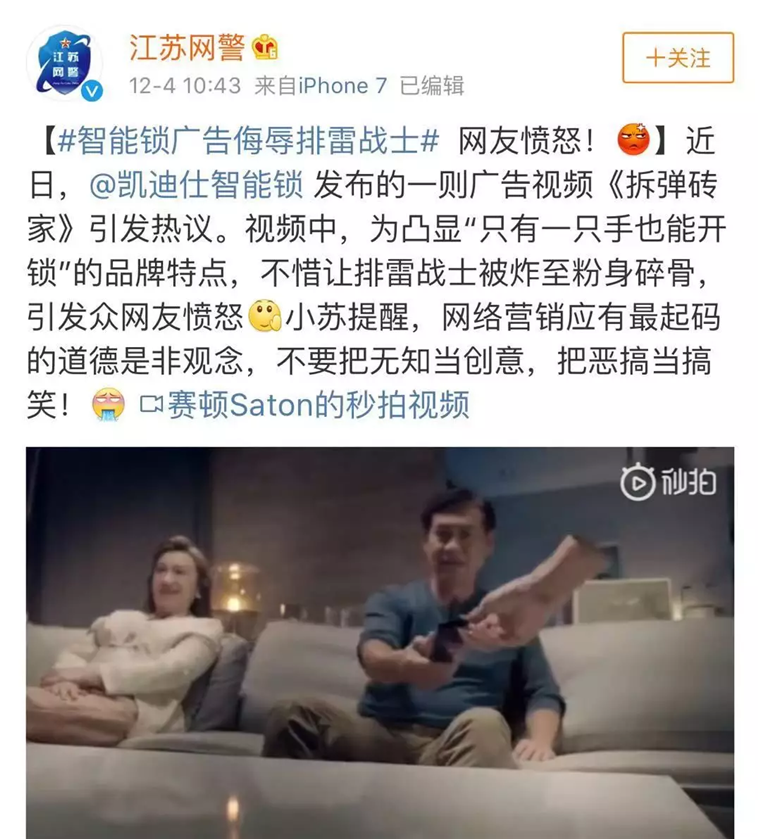The height and width of the screenshot is (839, 760).
Task: Open 赛顿Saton的秒拍视频 link
Action: pos(318,405)
